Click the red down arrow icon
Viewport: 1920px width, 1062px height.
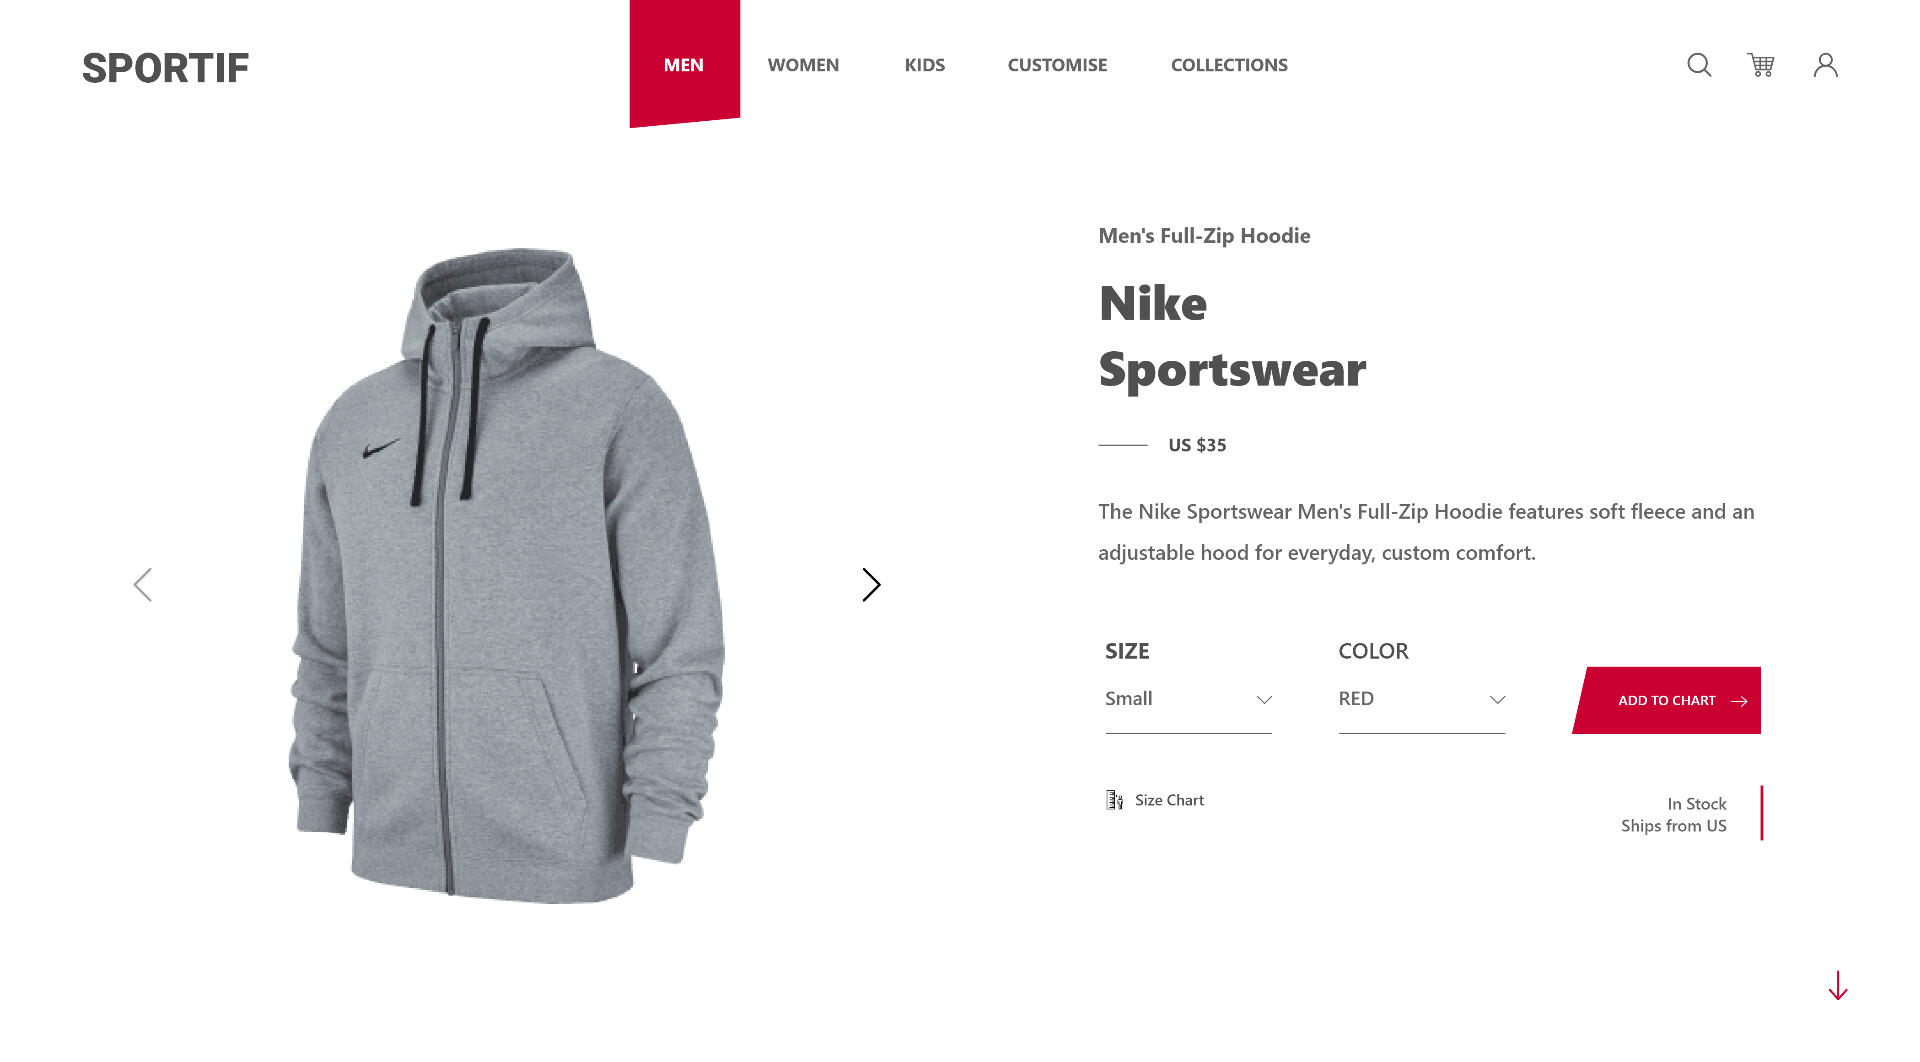(x=1838, y=986)
